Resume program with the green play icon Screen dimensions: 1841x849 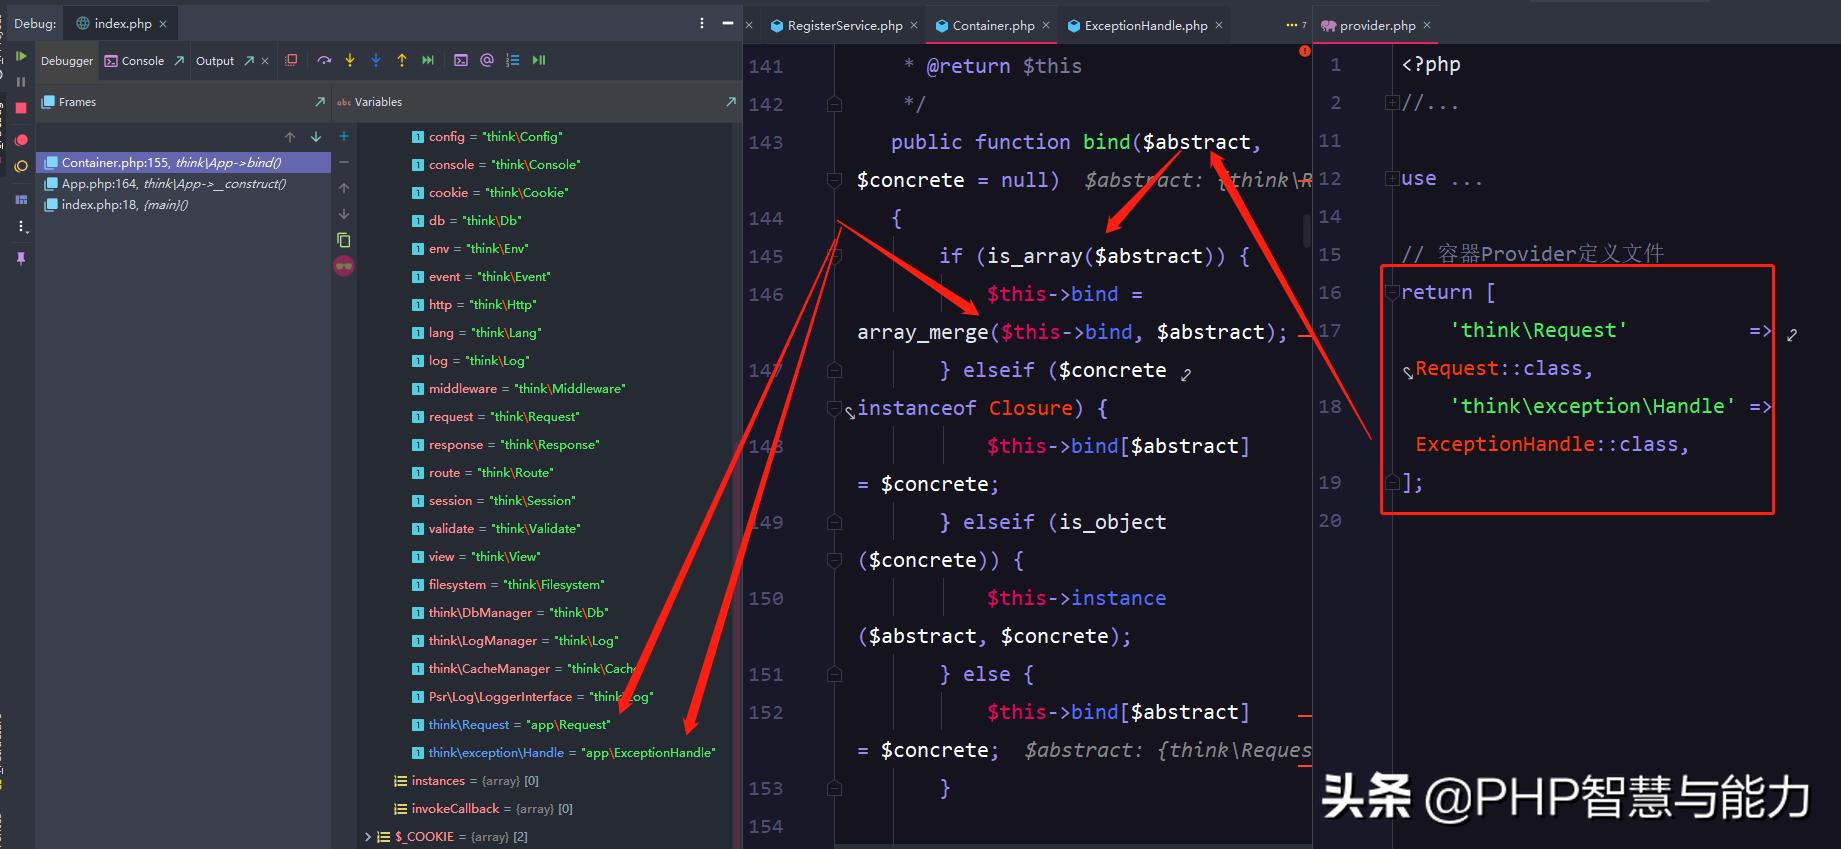coord(21,56)
